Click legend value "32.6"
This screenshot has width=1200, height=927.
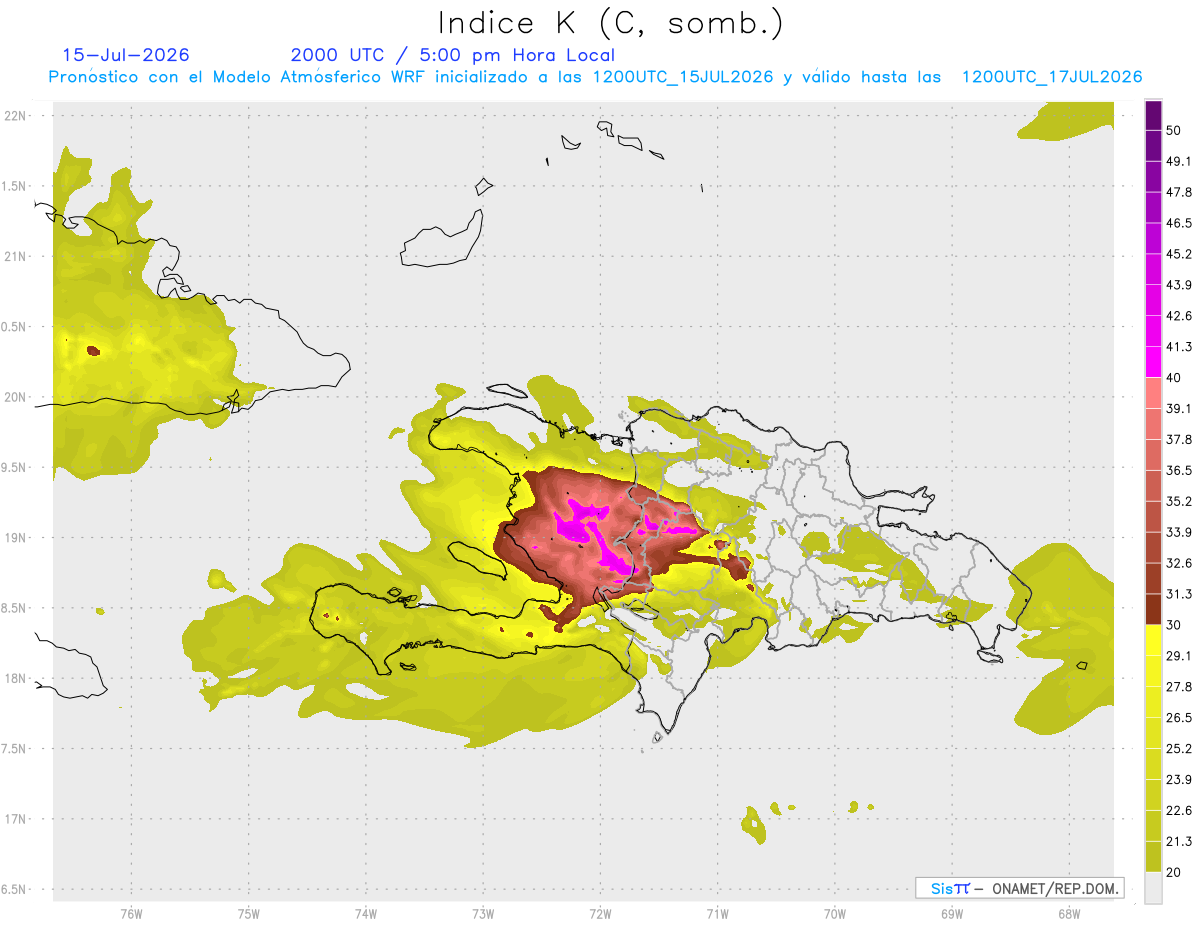pyautogui.click(x=1180, y=563)
